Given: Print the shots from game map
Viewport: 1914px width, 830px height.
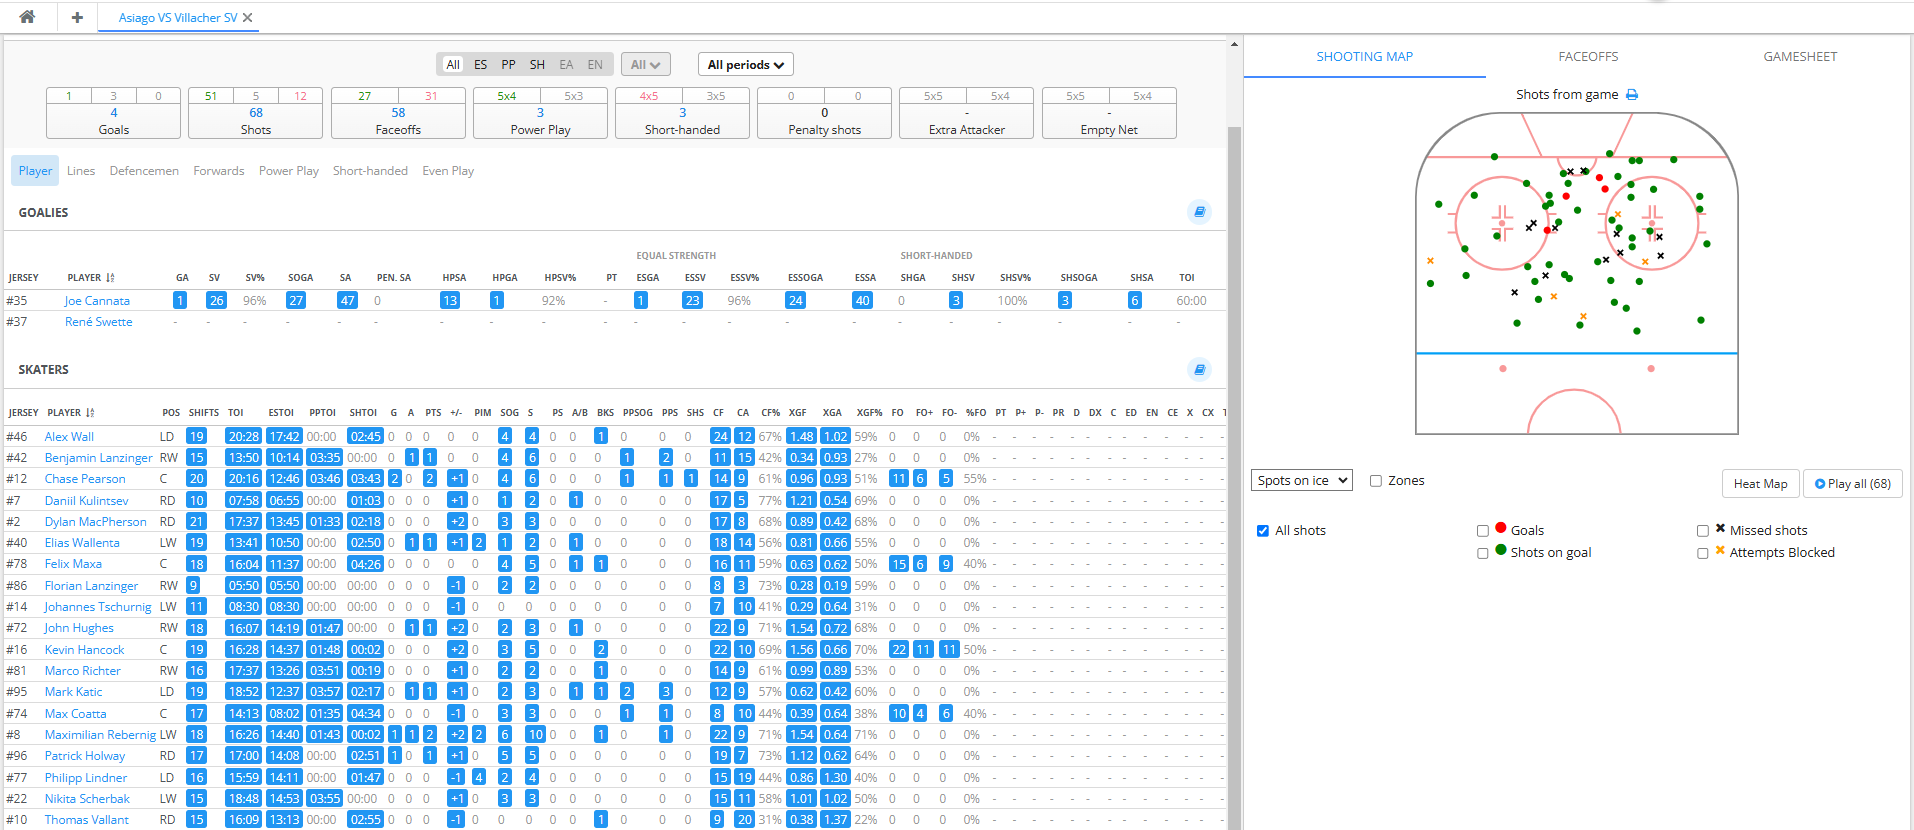Looking at the screenshot, I should [x=1632, y=95].
